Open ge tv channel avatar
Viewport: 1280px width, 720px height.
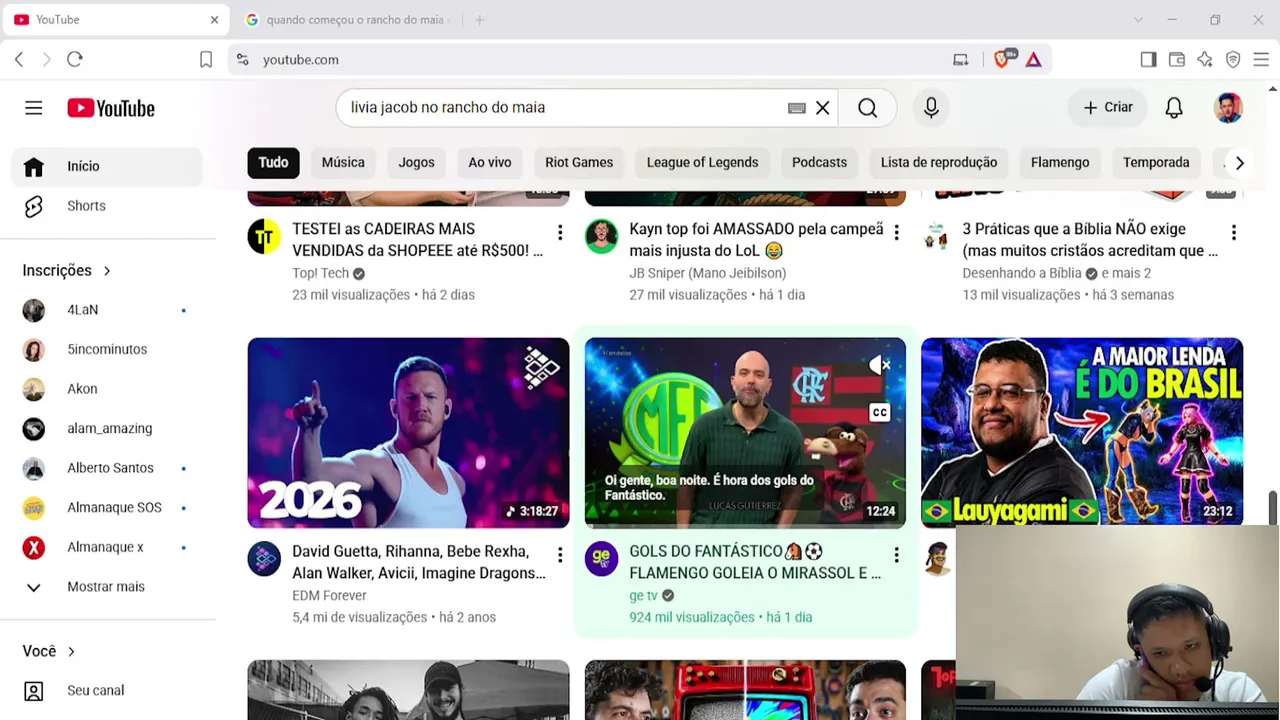(601, 559)
